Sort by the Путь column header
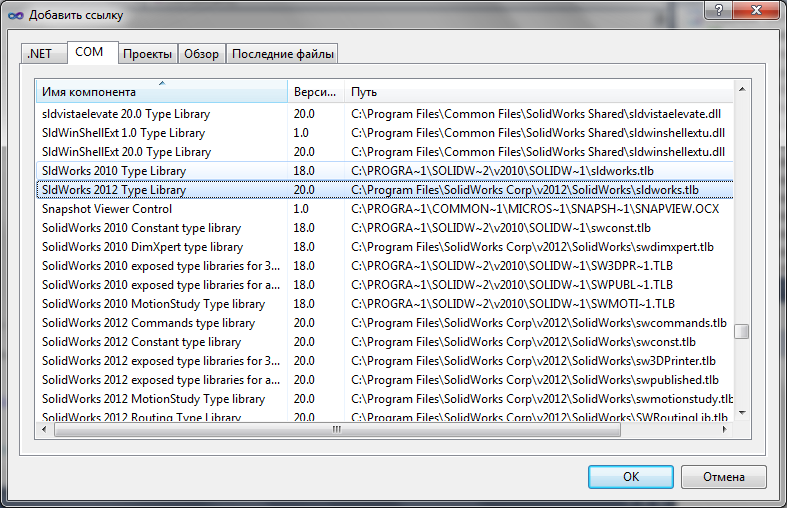 (539, 92)
